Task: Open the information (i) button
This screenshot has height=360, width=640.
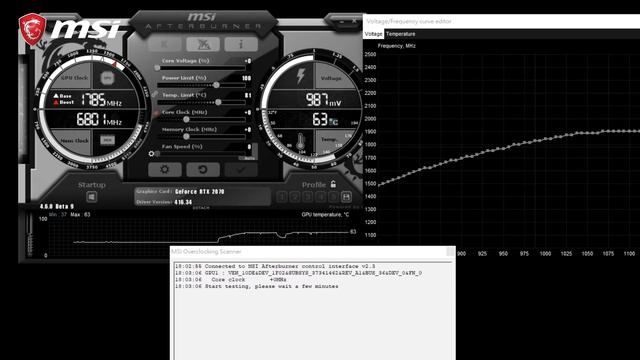Action: pos(241,44)
